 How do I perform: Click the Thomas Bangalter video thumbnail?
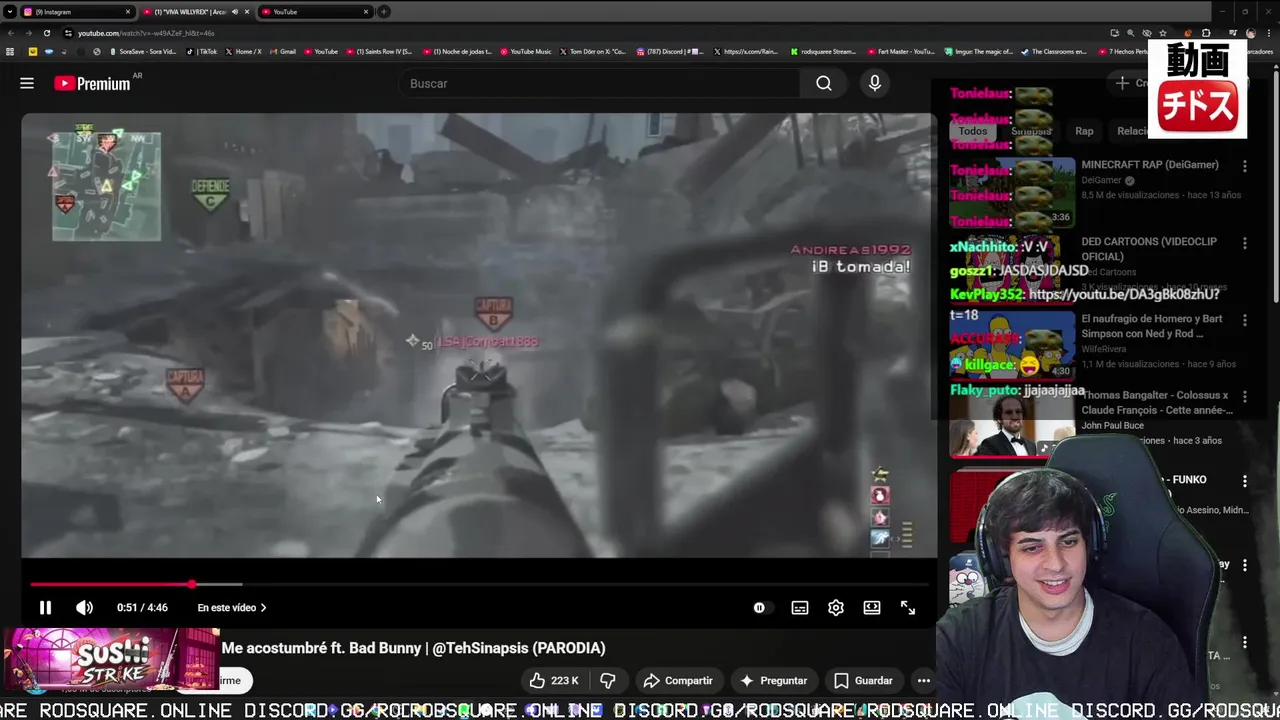pos(1012,423)
